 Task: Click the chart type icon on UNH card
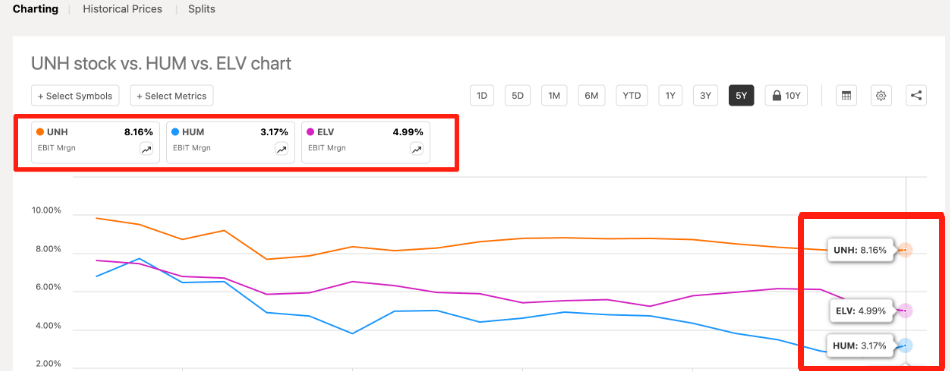pos(147,150)
